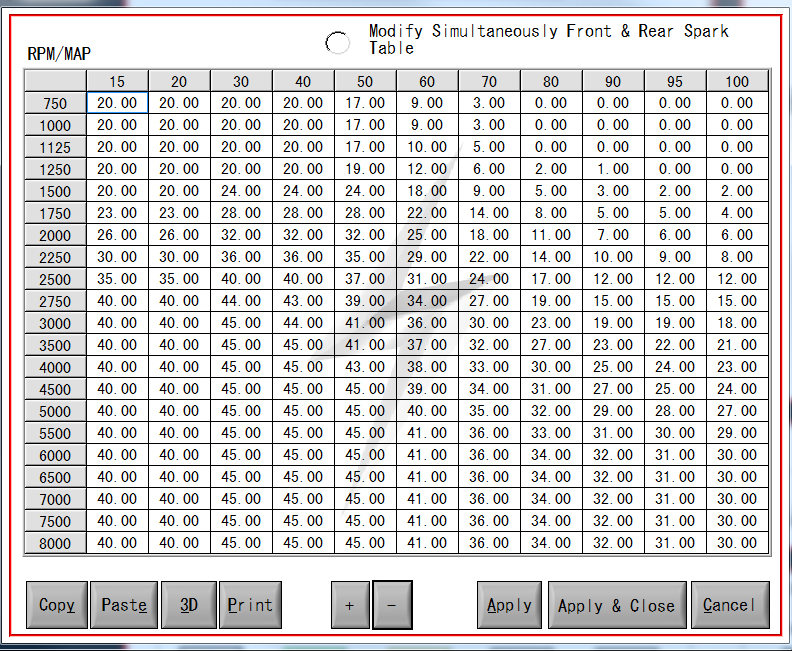Click the cell at 2500 RPM, MAP 60
The image size is (792, 651).
[x=427, y=279]
